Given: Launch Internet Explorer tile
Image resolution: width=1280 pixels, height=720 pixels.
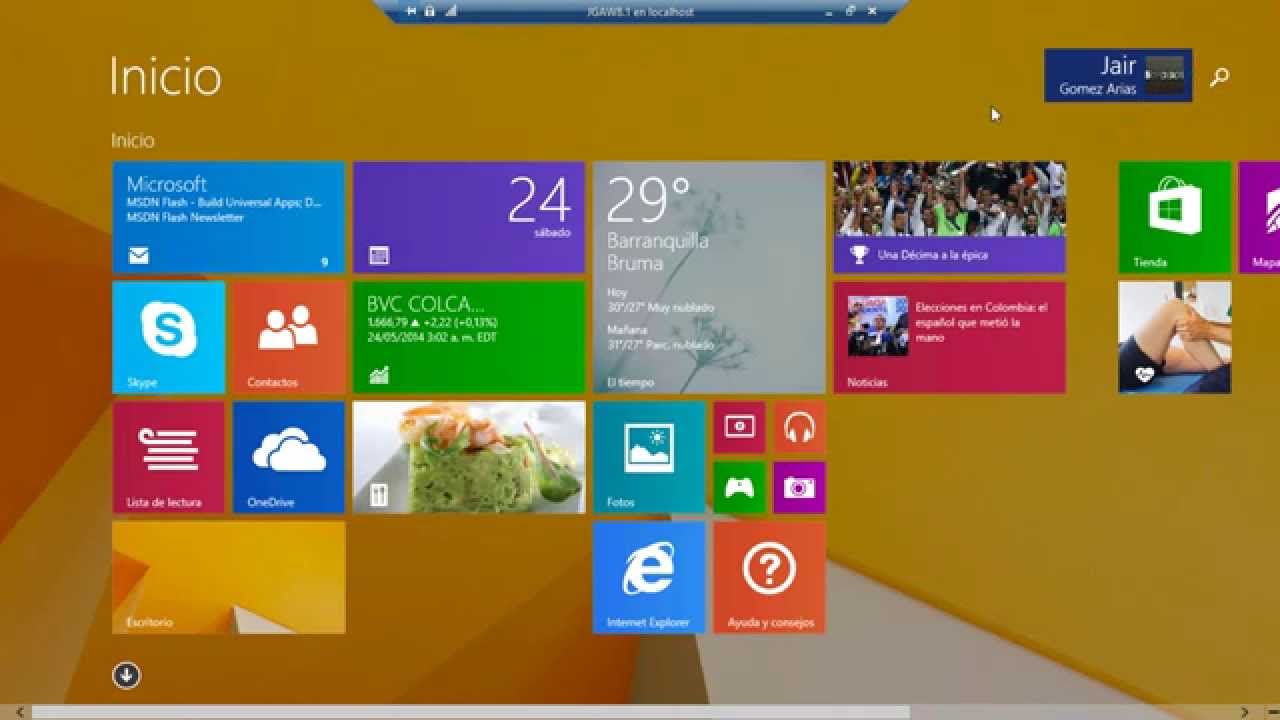Looking at the screenshot, I should click(x=649, y=577).
